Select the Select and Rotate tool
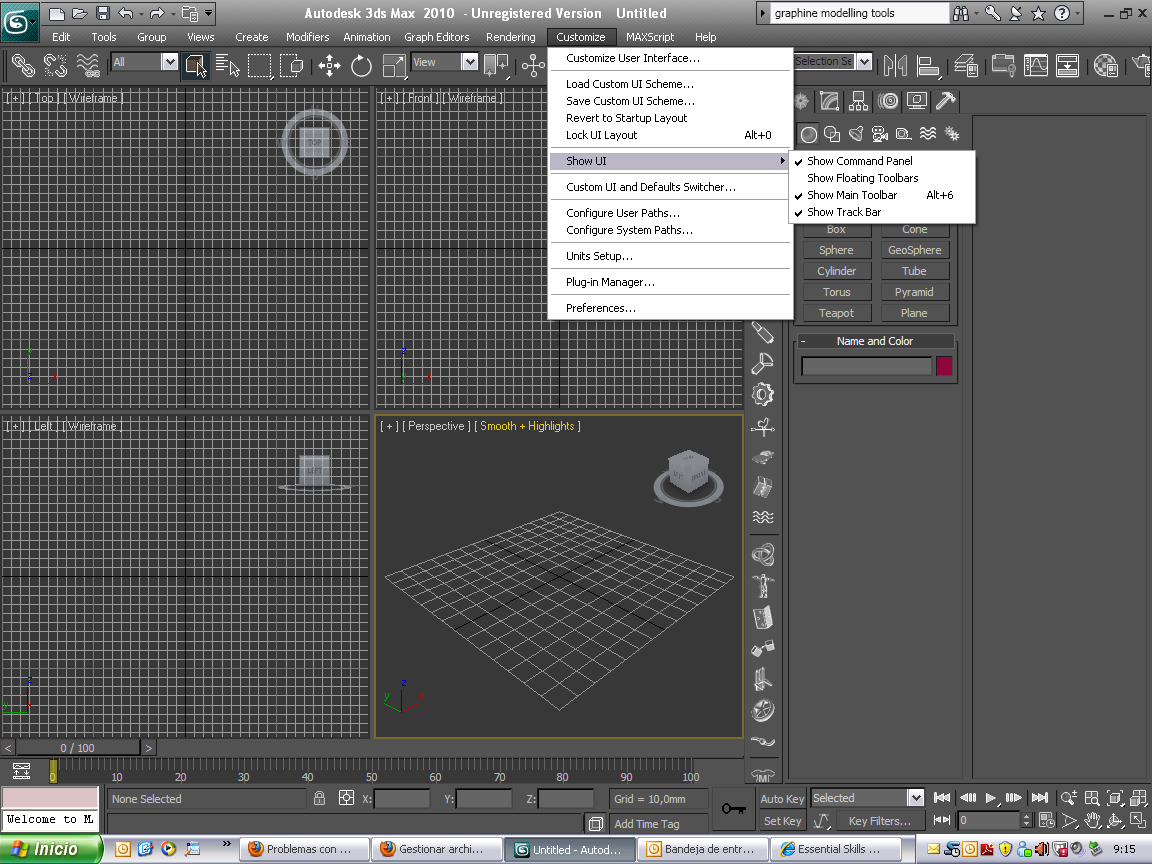This screenshot has height=864, width=1152. click(x=361, y=66)
